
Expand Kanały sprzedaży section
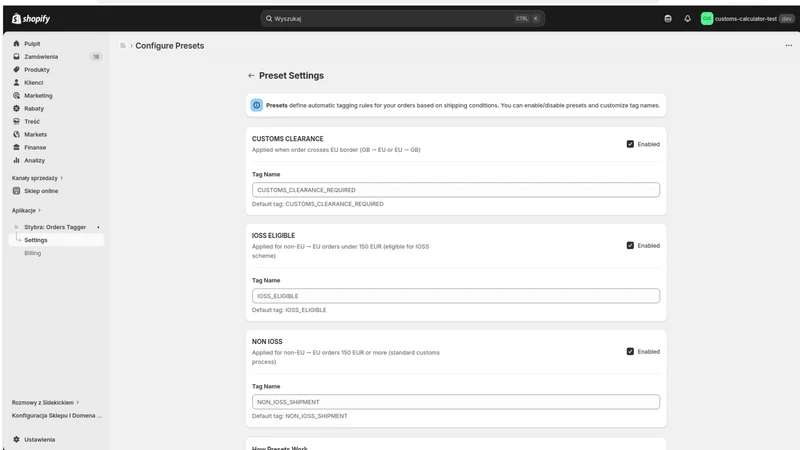tap(37, 178)
